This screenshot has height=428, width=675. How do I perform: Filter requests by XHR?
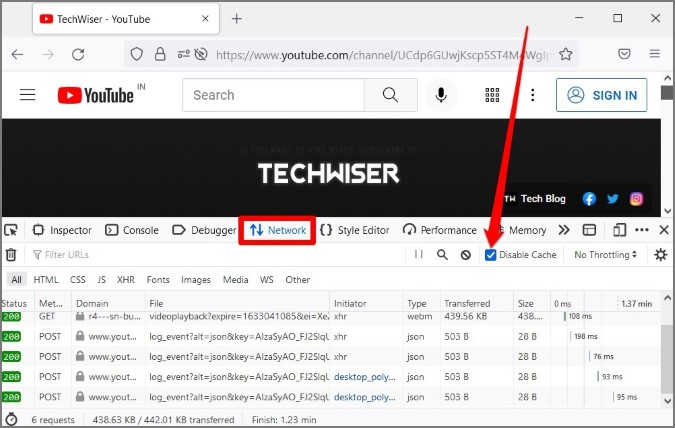tap(126, 279)
